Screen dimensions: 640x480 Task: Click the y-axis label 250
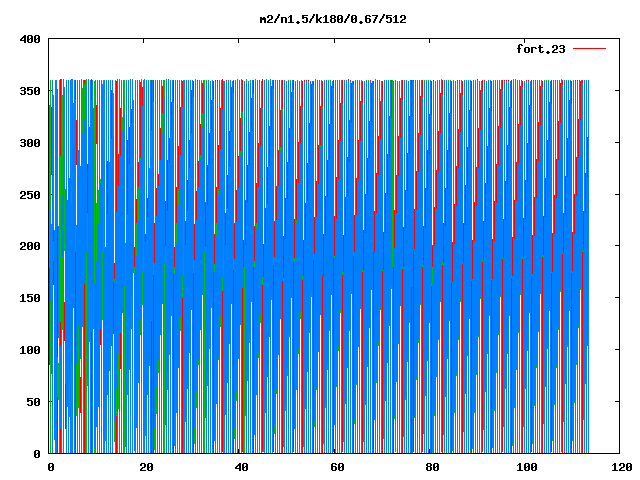tap(30, 195)
